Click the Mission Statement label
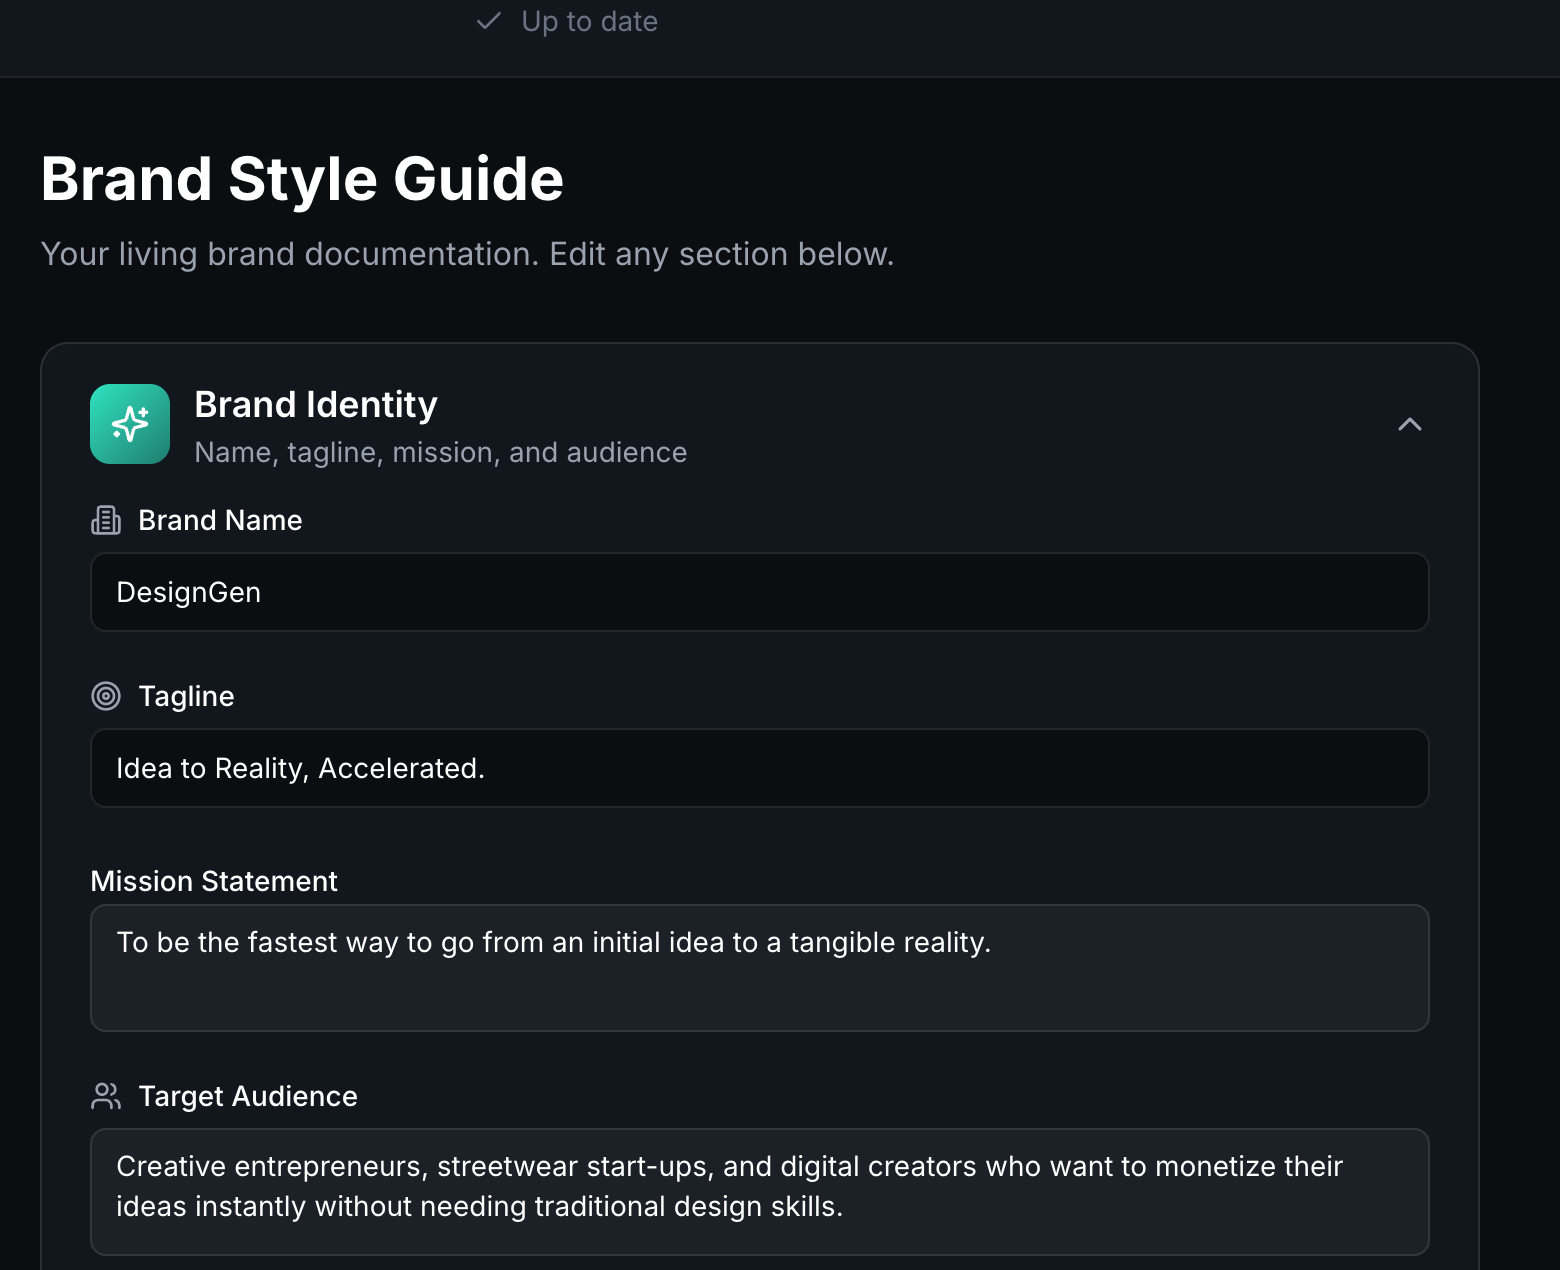 (x=214, y=881)
